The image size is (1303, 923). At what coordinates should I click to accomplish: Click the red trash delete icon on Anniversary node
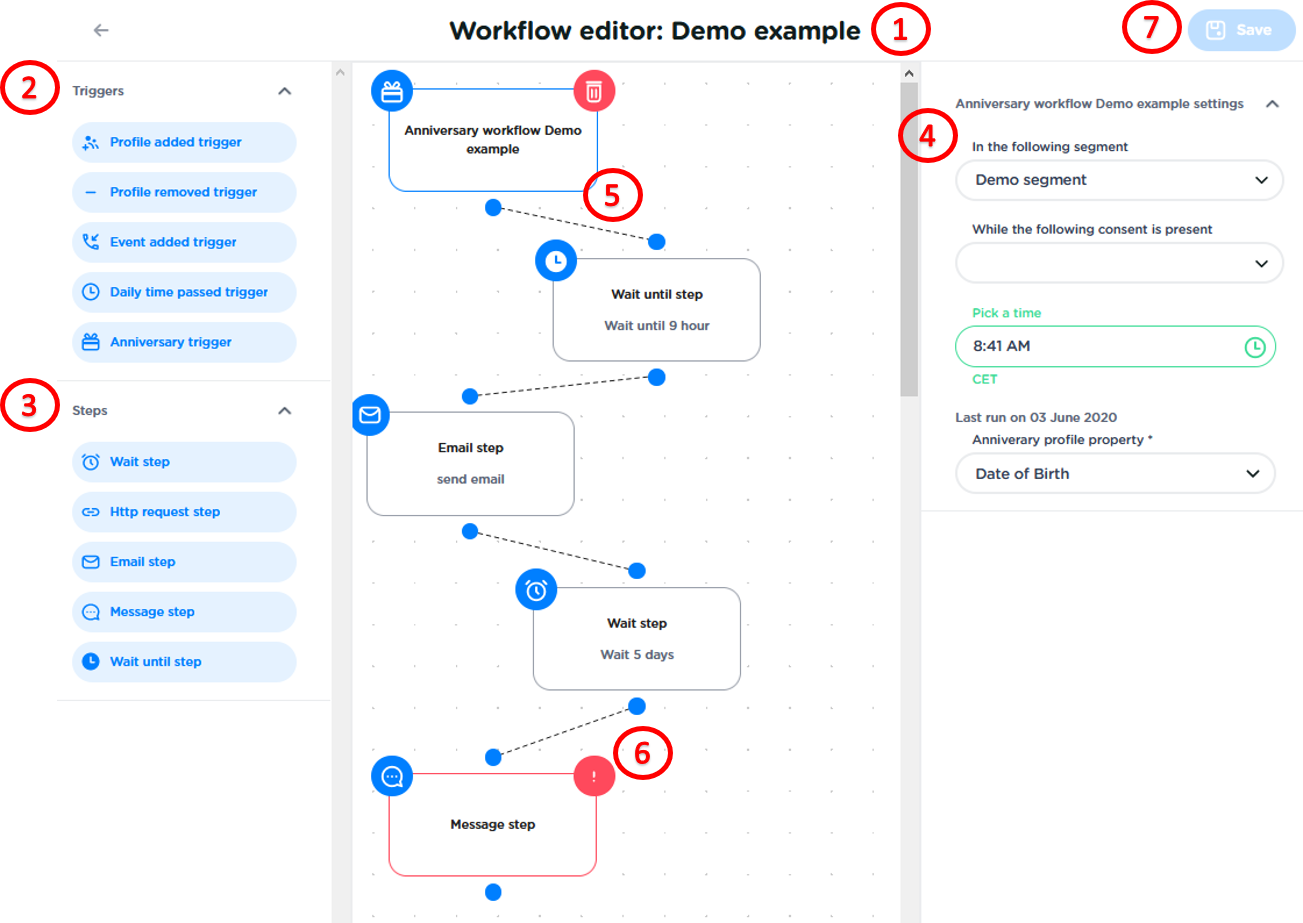pyautogui.click(x=594, y=92)
